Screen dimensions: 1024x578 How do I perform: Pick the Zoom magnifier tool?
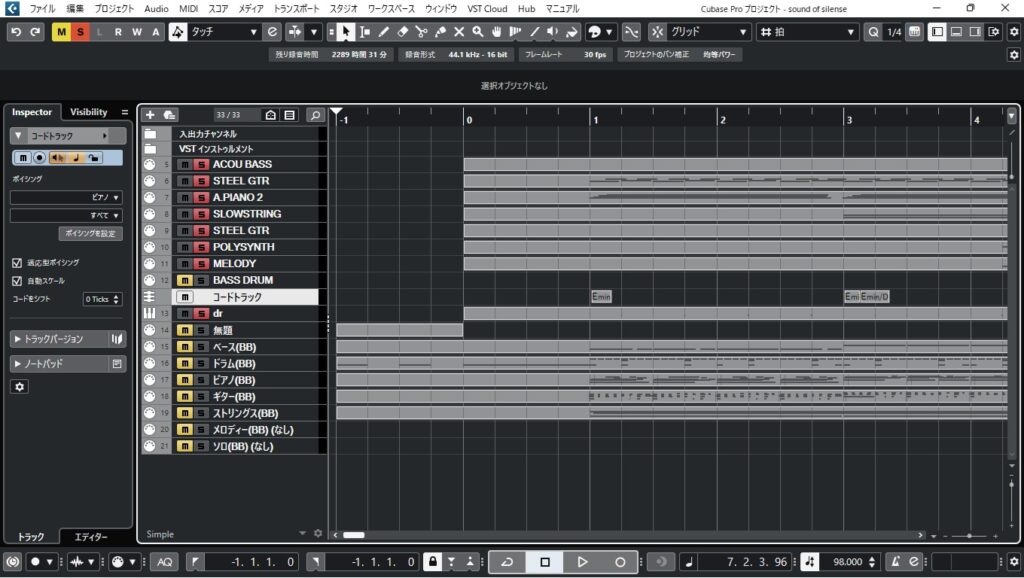[479, 32]
